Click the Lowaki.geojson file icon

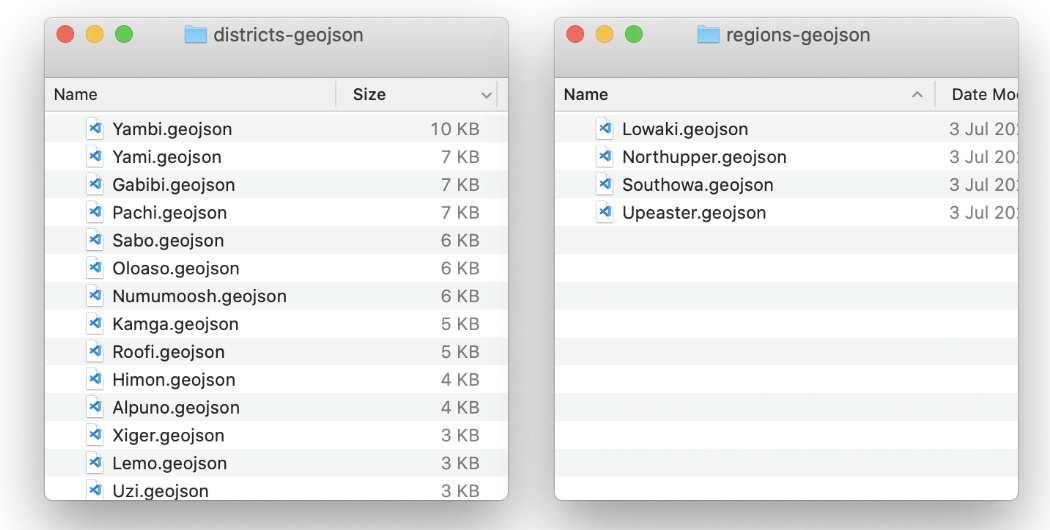[x=605, y=129]
